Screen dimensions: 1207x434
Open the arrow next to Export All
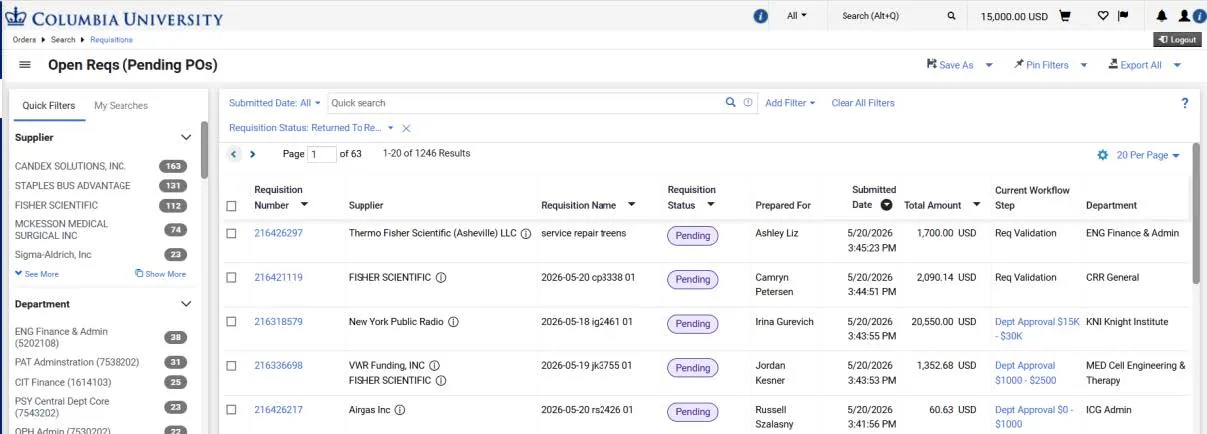coord(1177,65)
